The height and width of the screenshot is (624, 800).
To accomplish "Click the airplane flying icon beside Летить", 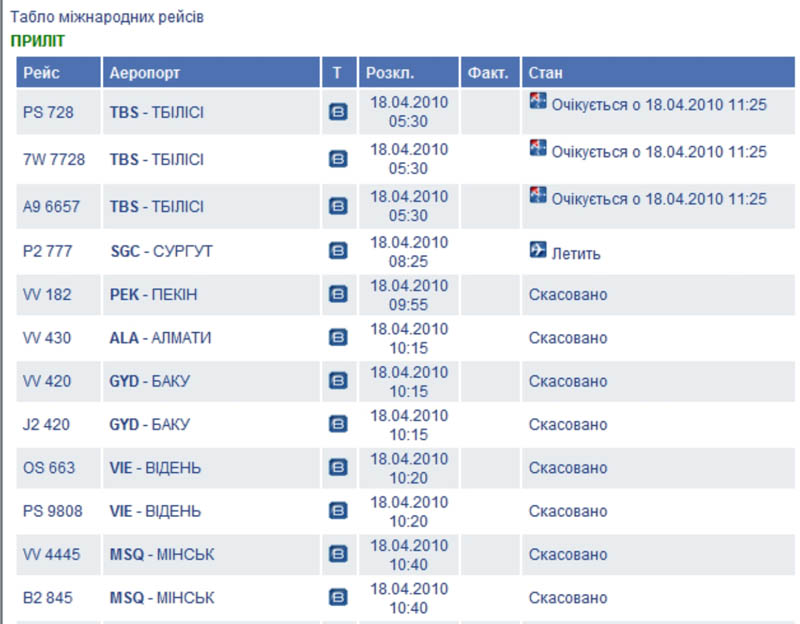I will pyautogui.click(x=538, y=250).
